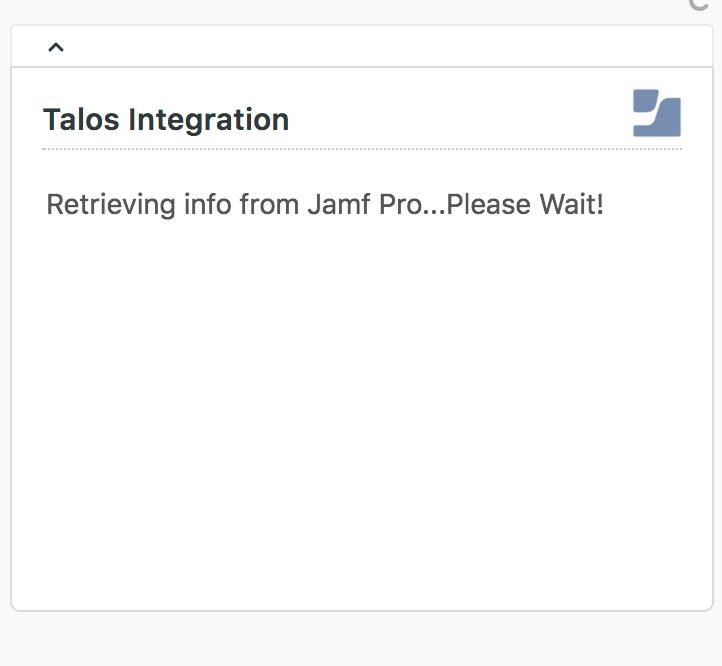Click the word info in the status line
This screenshot has height=666, width=722.
click(x=208, y=204)
